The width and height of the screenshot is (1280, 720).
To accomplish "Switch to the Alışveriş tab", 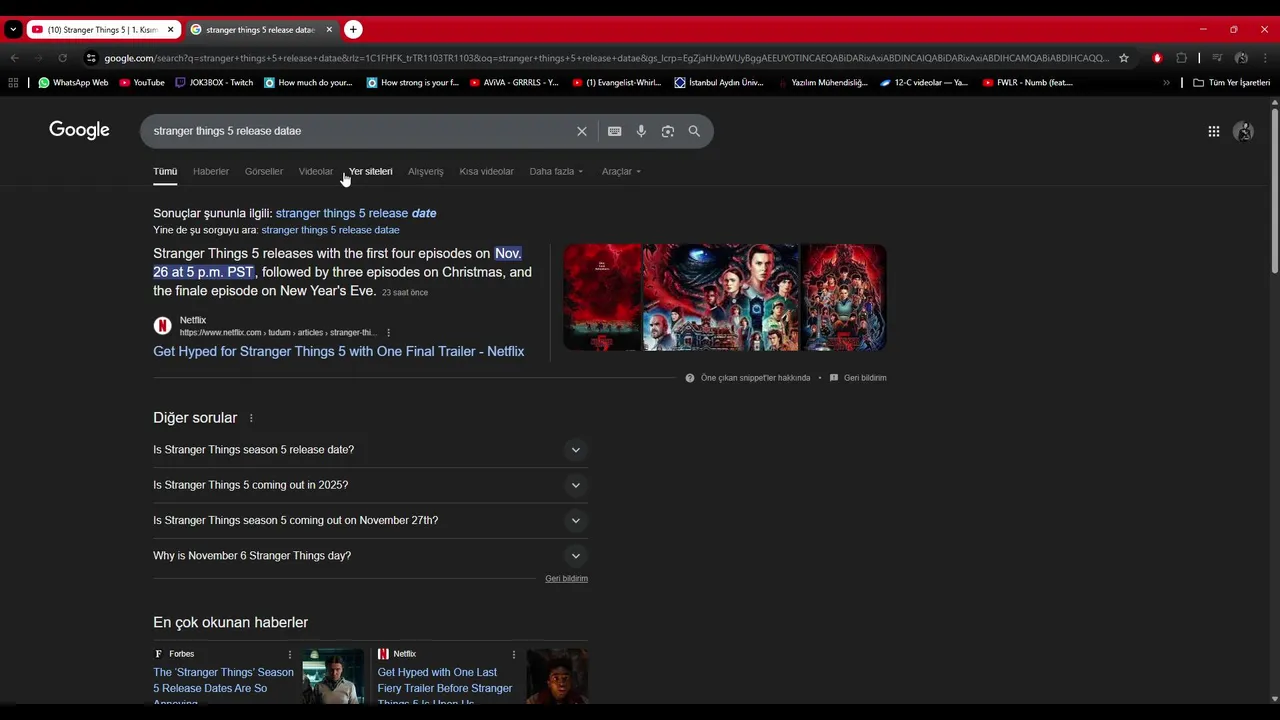I will click(x=426, y=172).
